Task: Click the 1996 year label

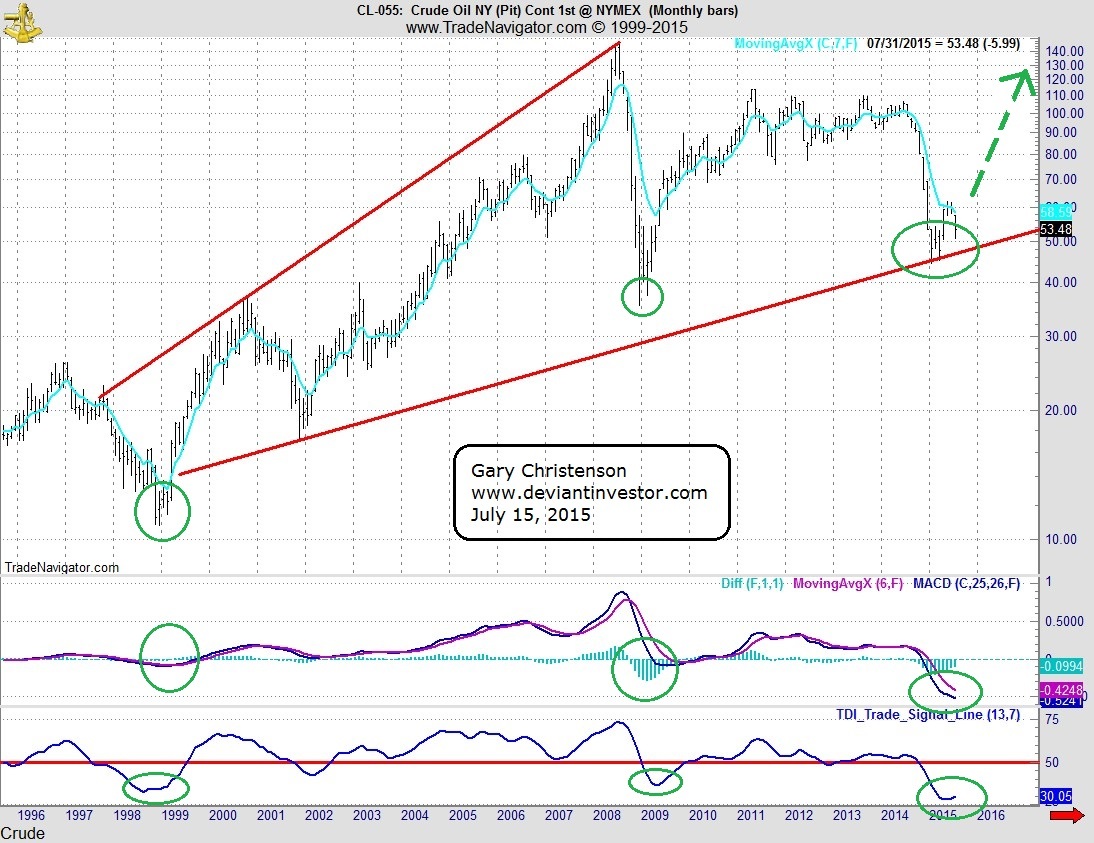Action: pos(31,815)
